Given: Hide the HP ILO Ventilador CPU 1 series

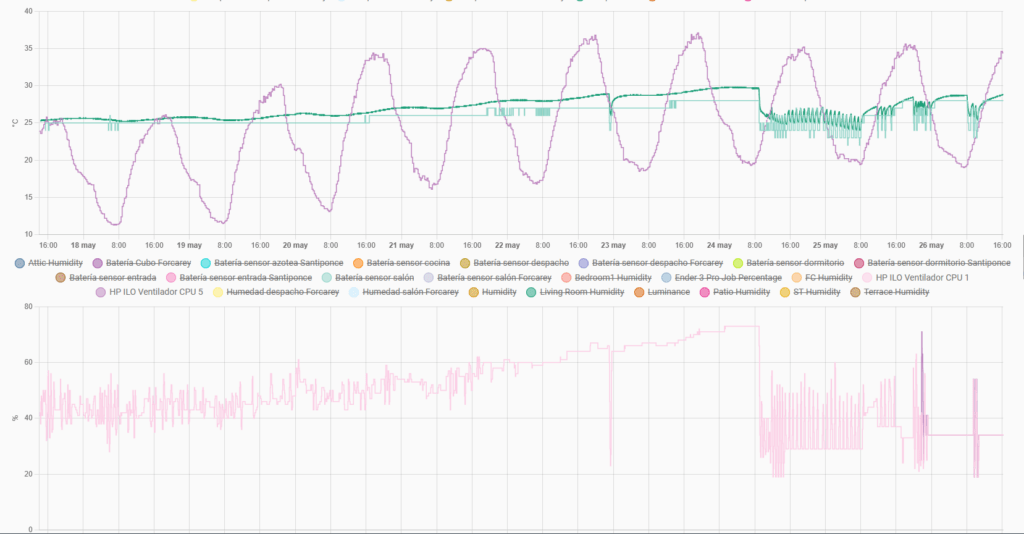Looking at the screenshot, I should (921, 277).
